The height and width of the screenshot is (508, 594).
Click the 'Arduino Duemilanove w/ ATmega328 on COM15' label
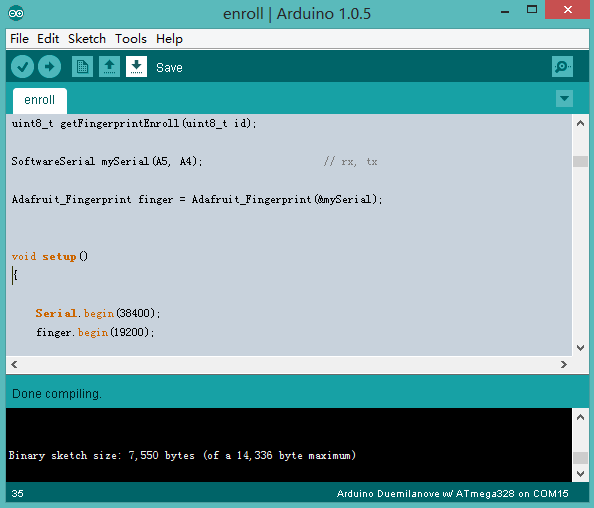452,494
